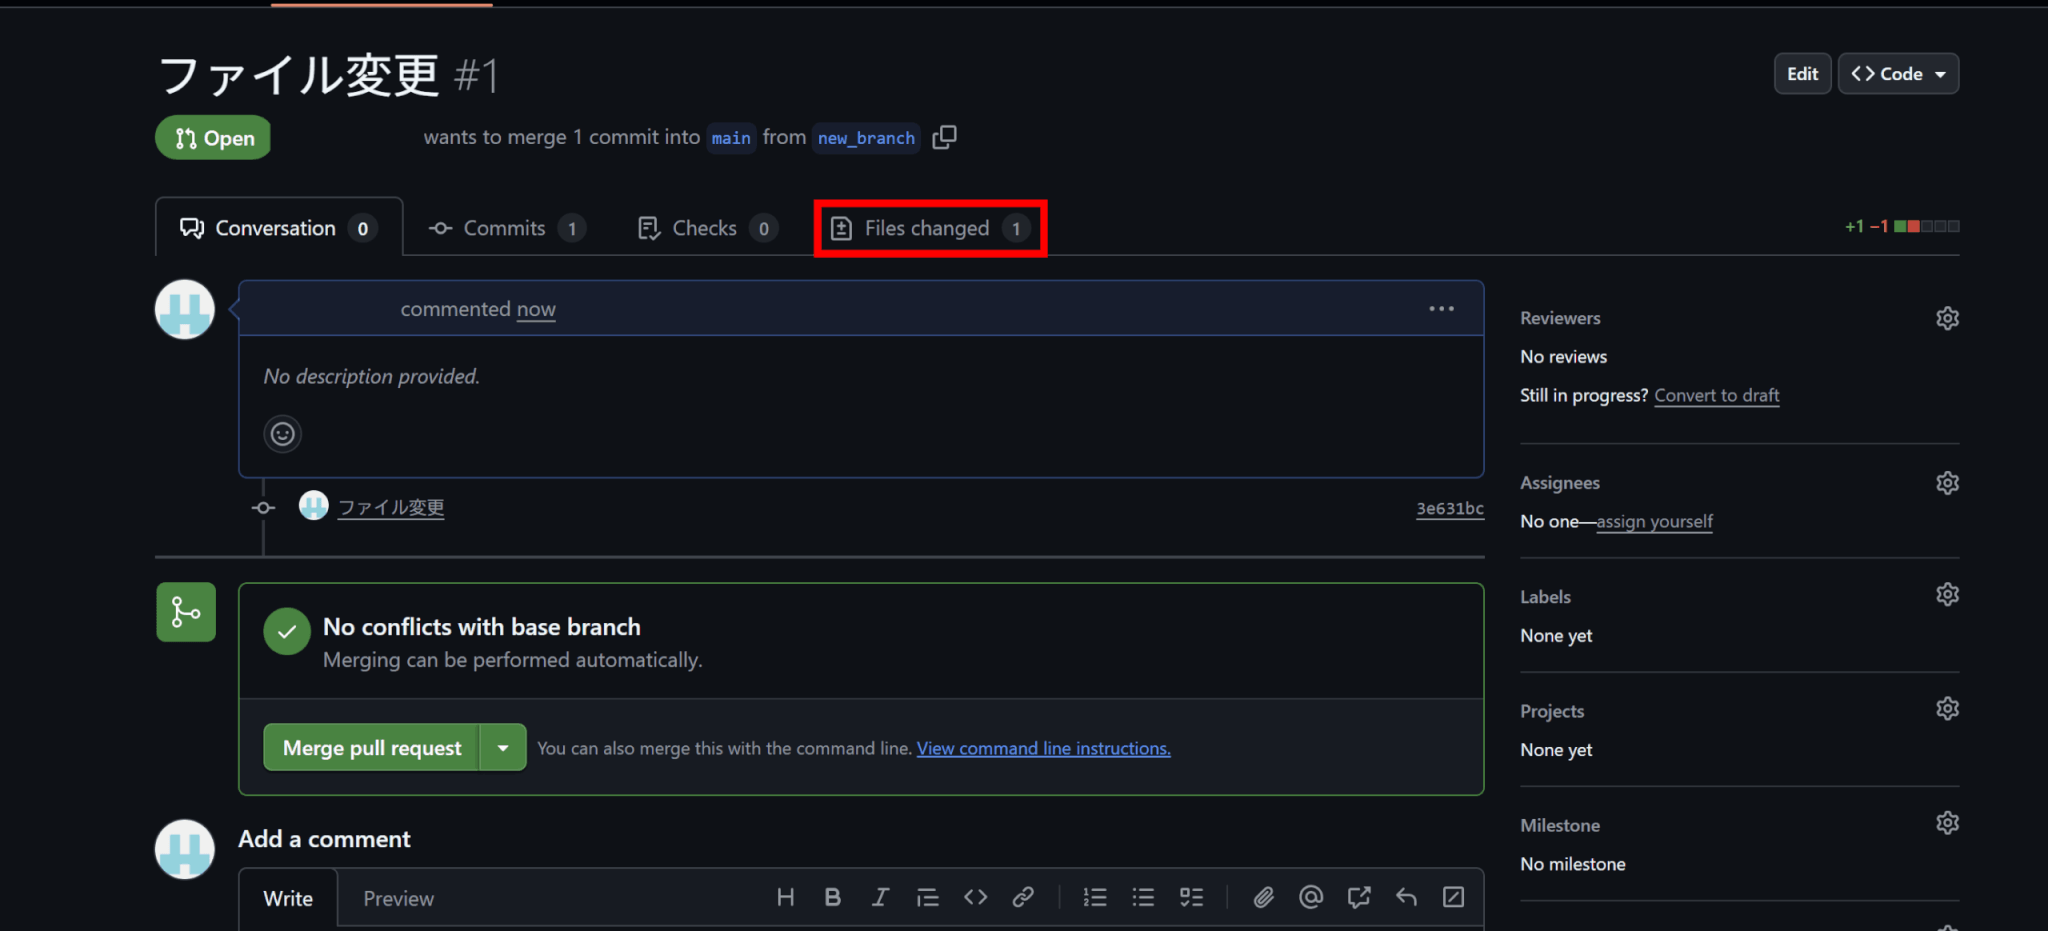Open the Milestone gear settings

1947,823
